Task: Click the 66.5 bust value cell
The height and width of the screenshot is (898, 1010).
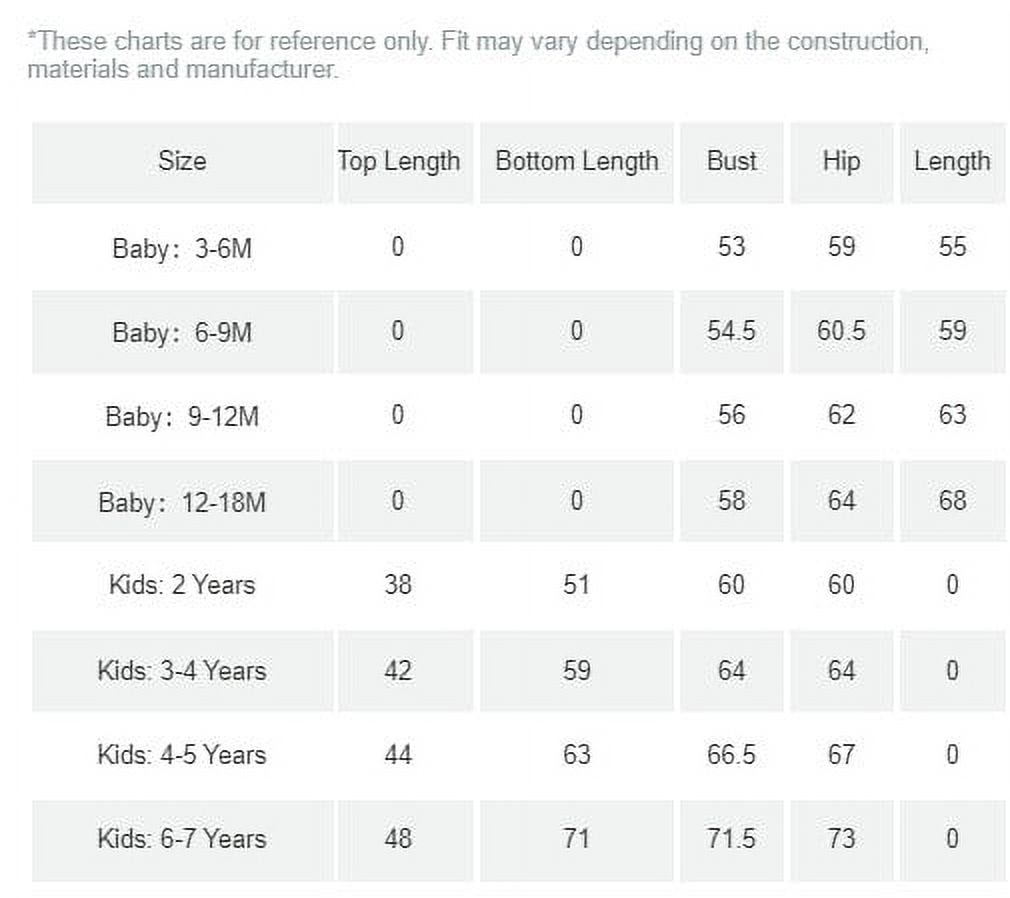Action: (732, 754)
